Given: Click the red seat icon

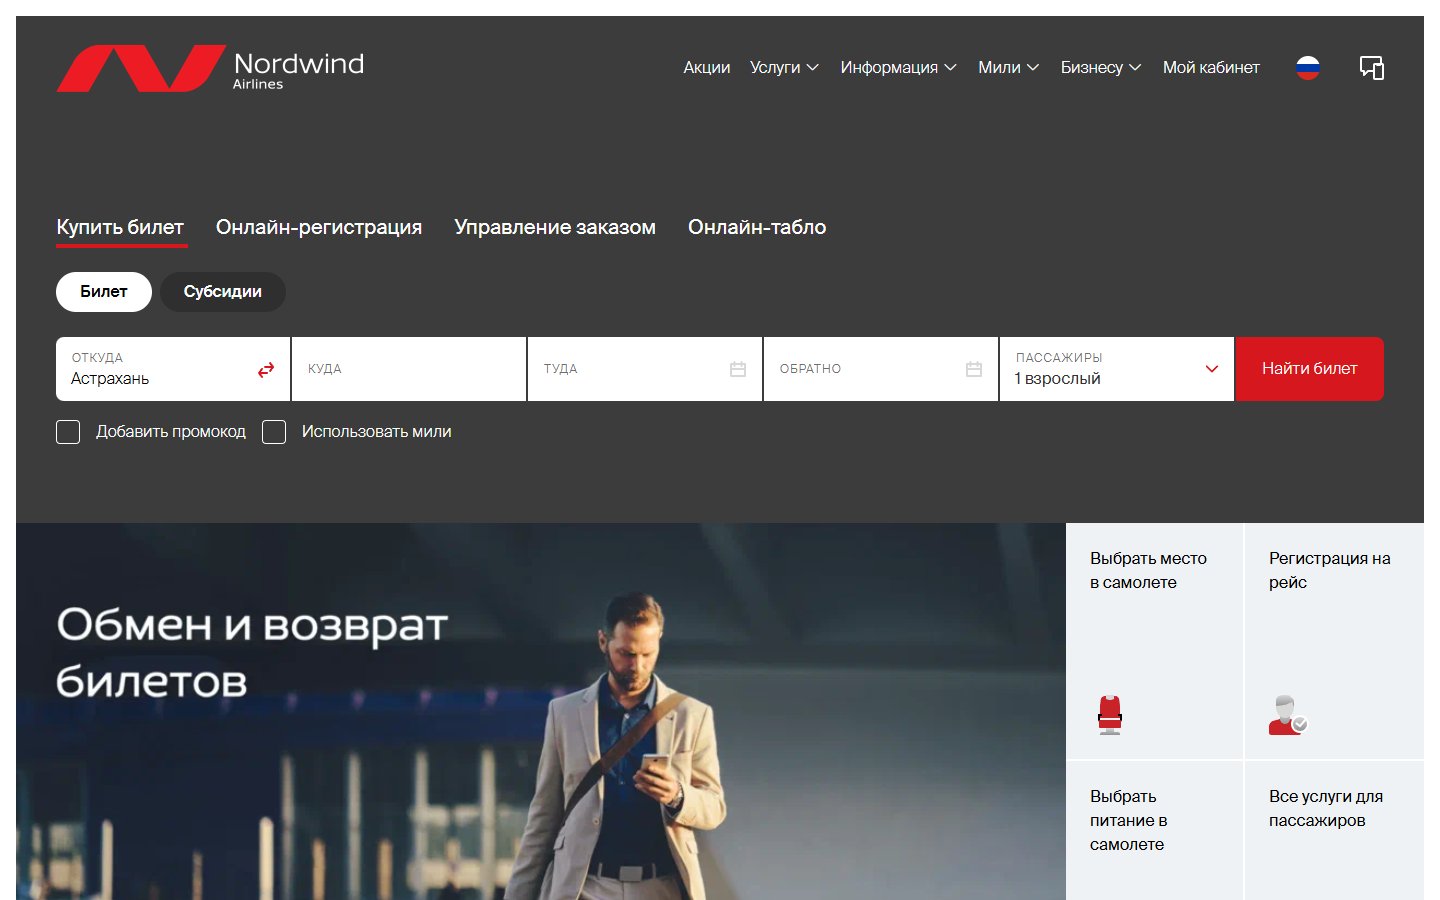Looking at the screenshot, I should click(1110, 715).
